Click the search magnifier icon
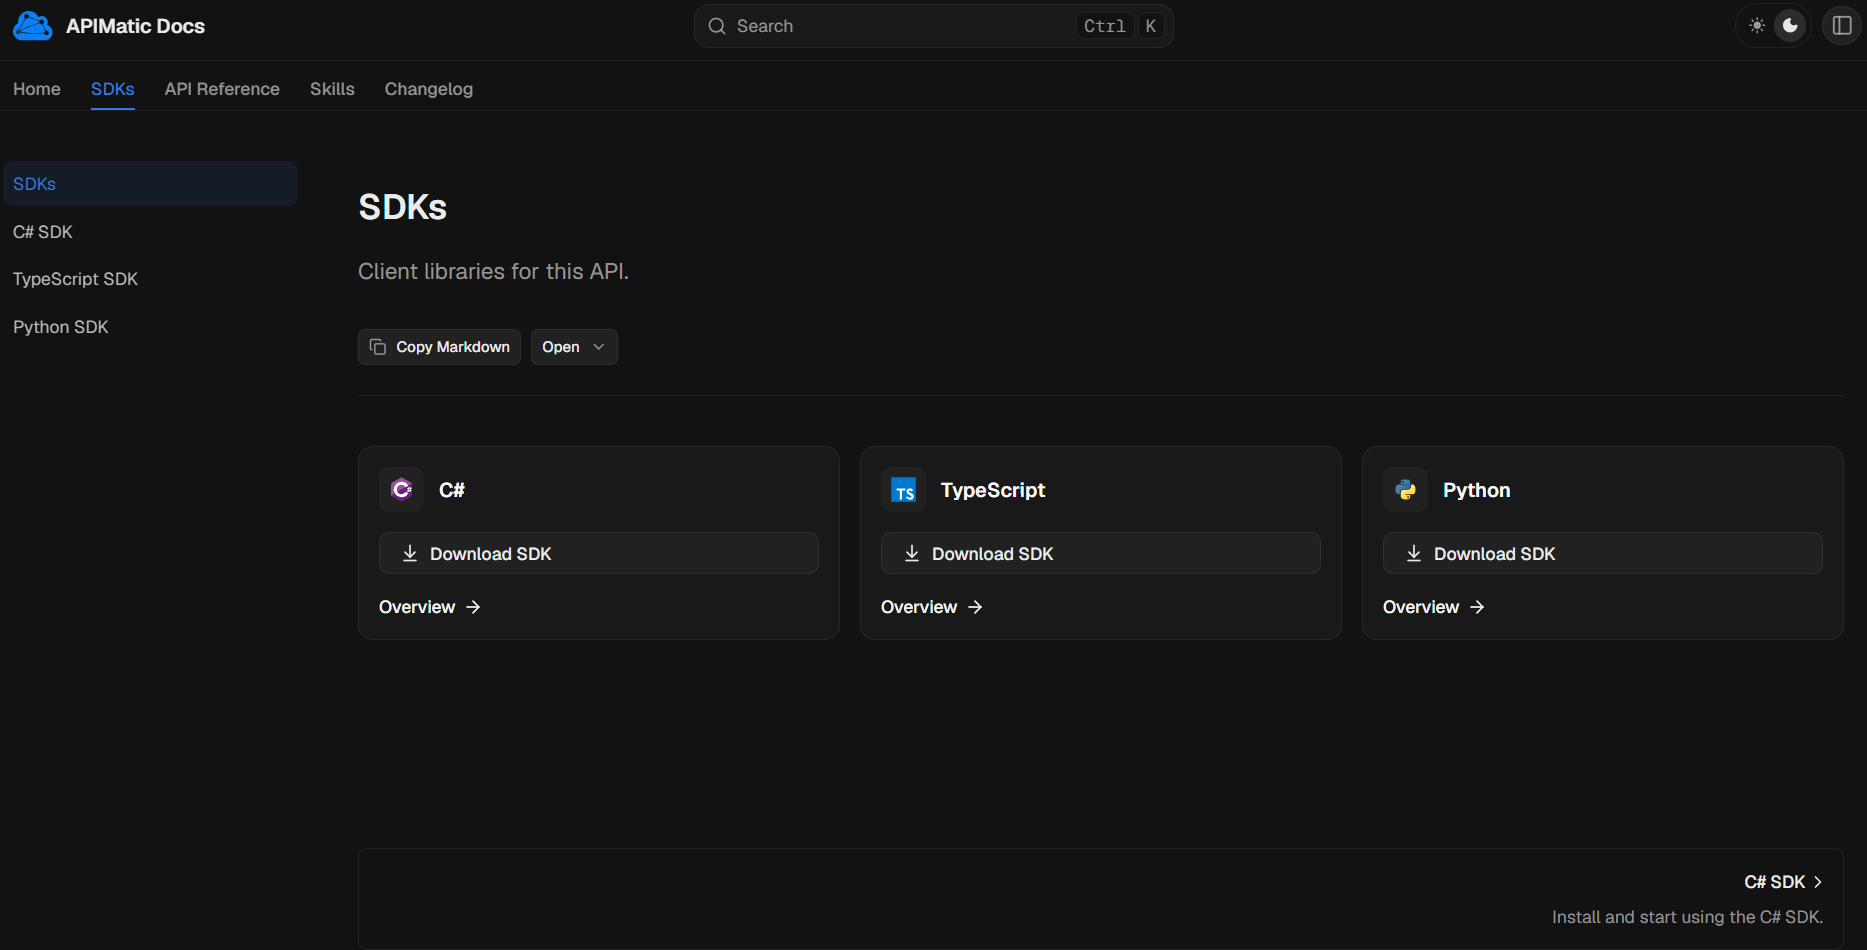1867x950 pixels. [717, 26]
